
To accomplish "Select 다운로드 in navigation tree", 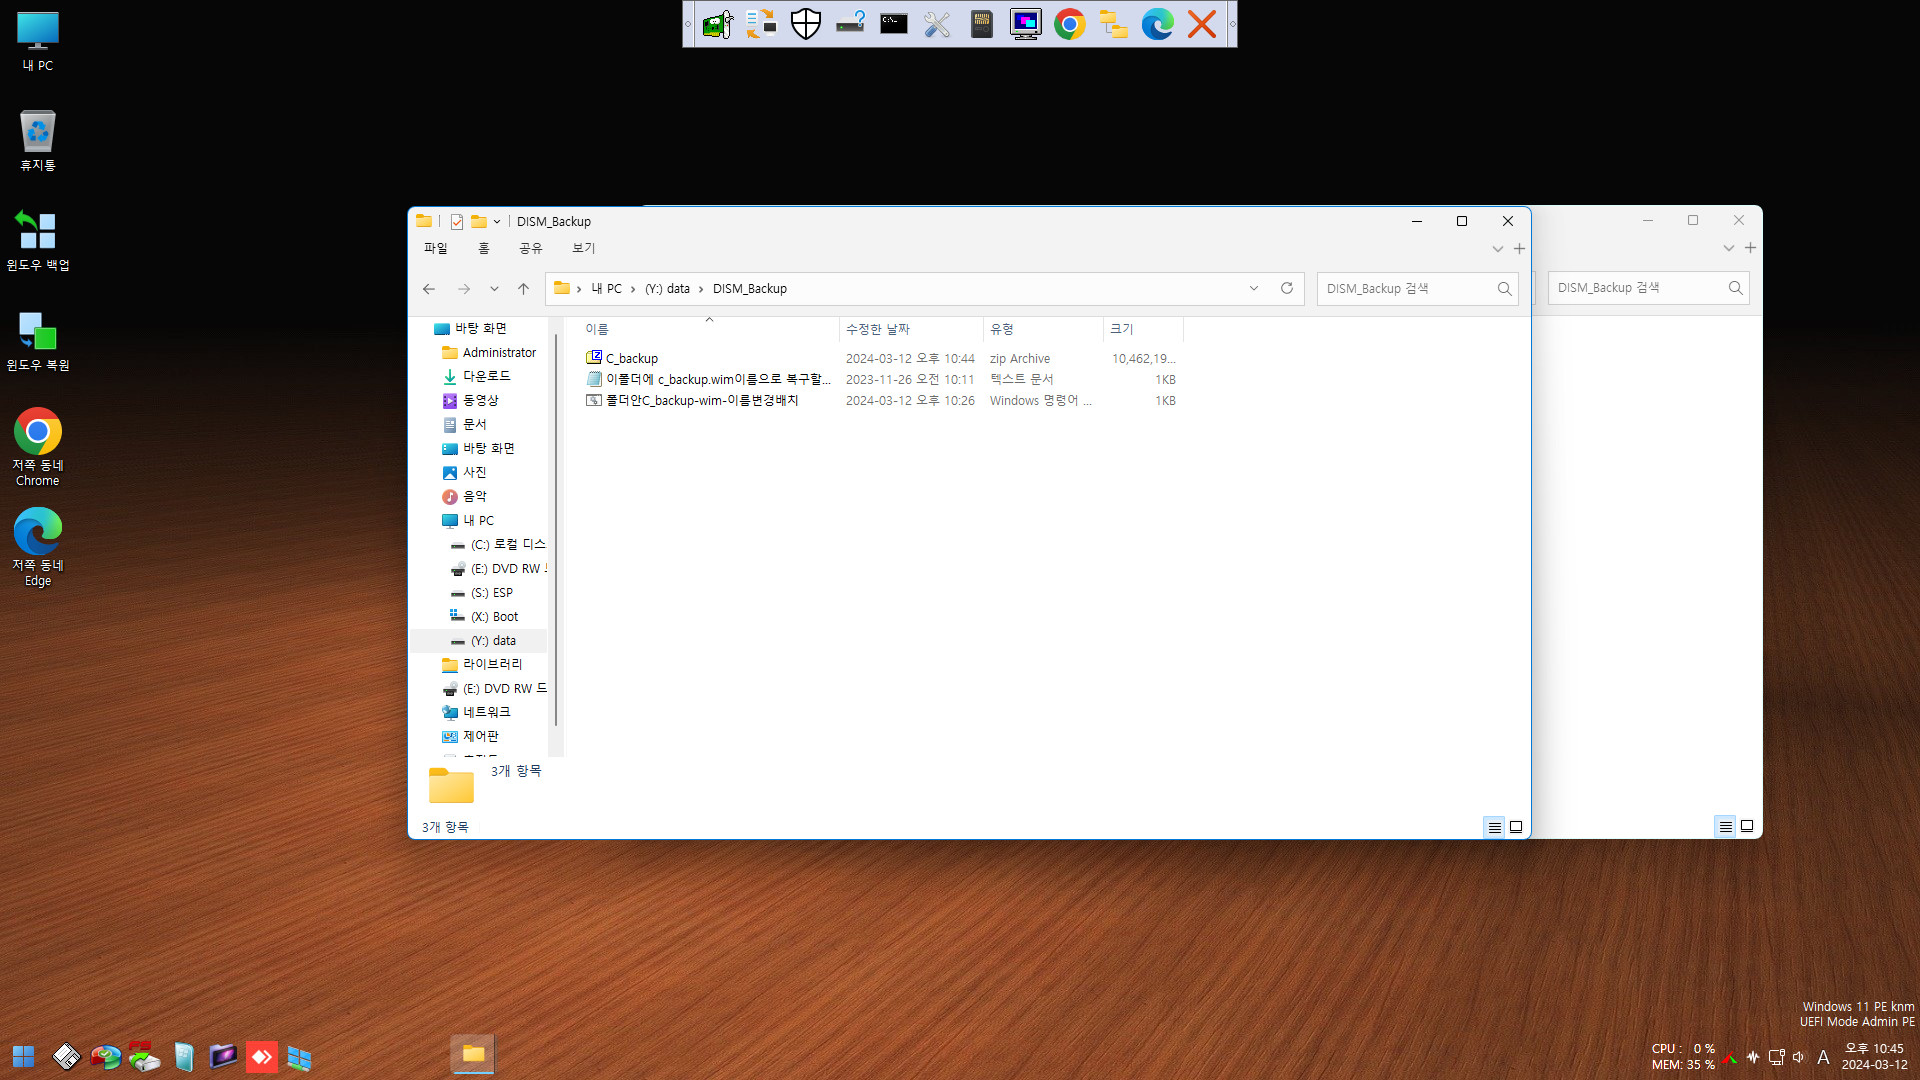I will point(476,377).
